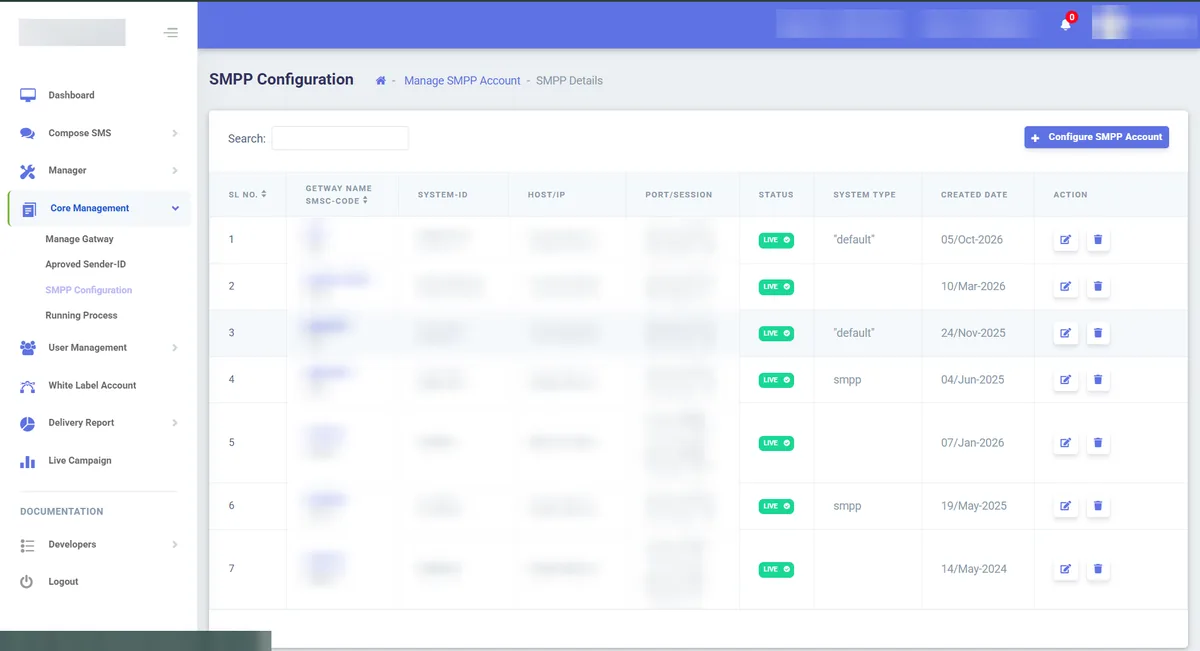Click the Dashboard menu label
Screen dimensions: 1200x651
pyautogui.click(x=71, y=95)
